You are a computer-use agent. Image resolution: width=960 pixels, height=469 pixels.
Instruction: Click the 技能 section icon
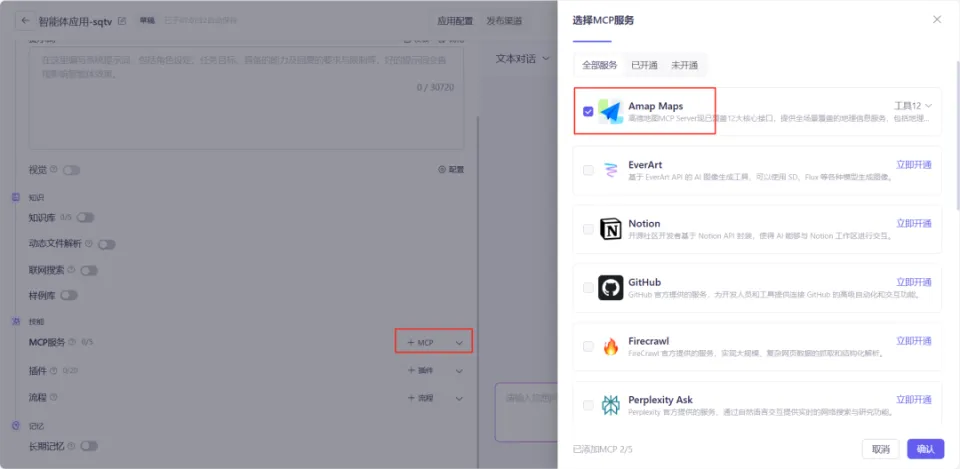click(x=17, y=321)
